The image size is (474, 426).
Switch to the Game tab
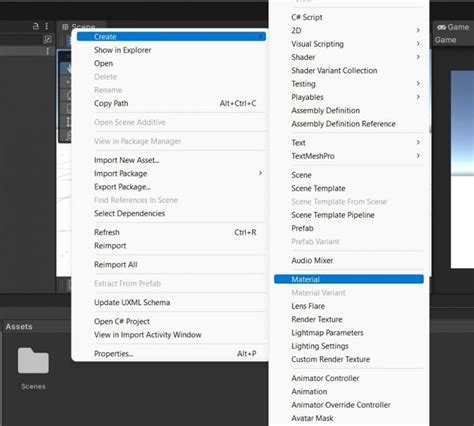pos(453,27)
